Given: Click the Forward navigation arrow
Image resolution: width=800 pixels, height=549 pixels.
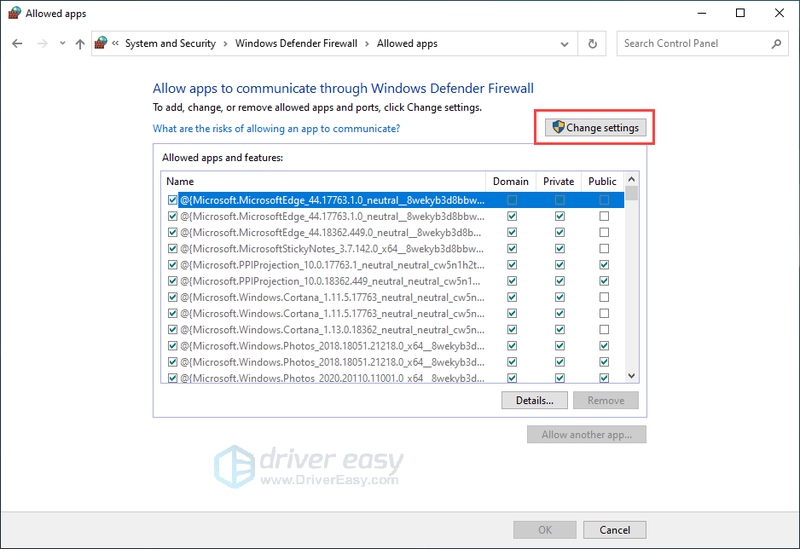Looking at the screenshot, I should click(42, 44).
